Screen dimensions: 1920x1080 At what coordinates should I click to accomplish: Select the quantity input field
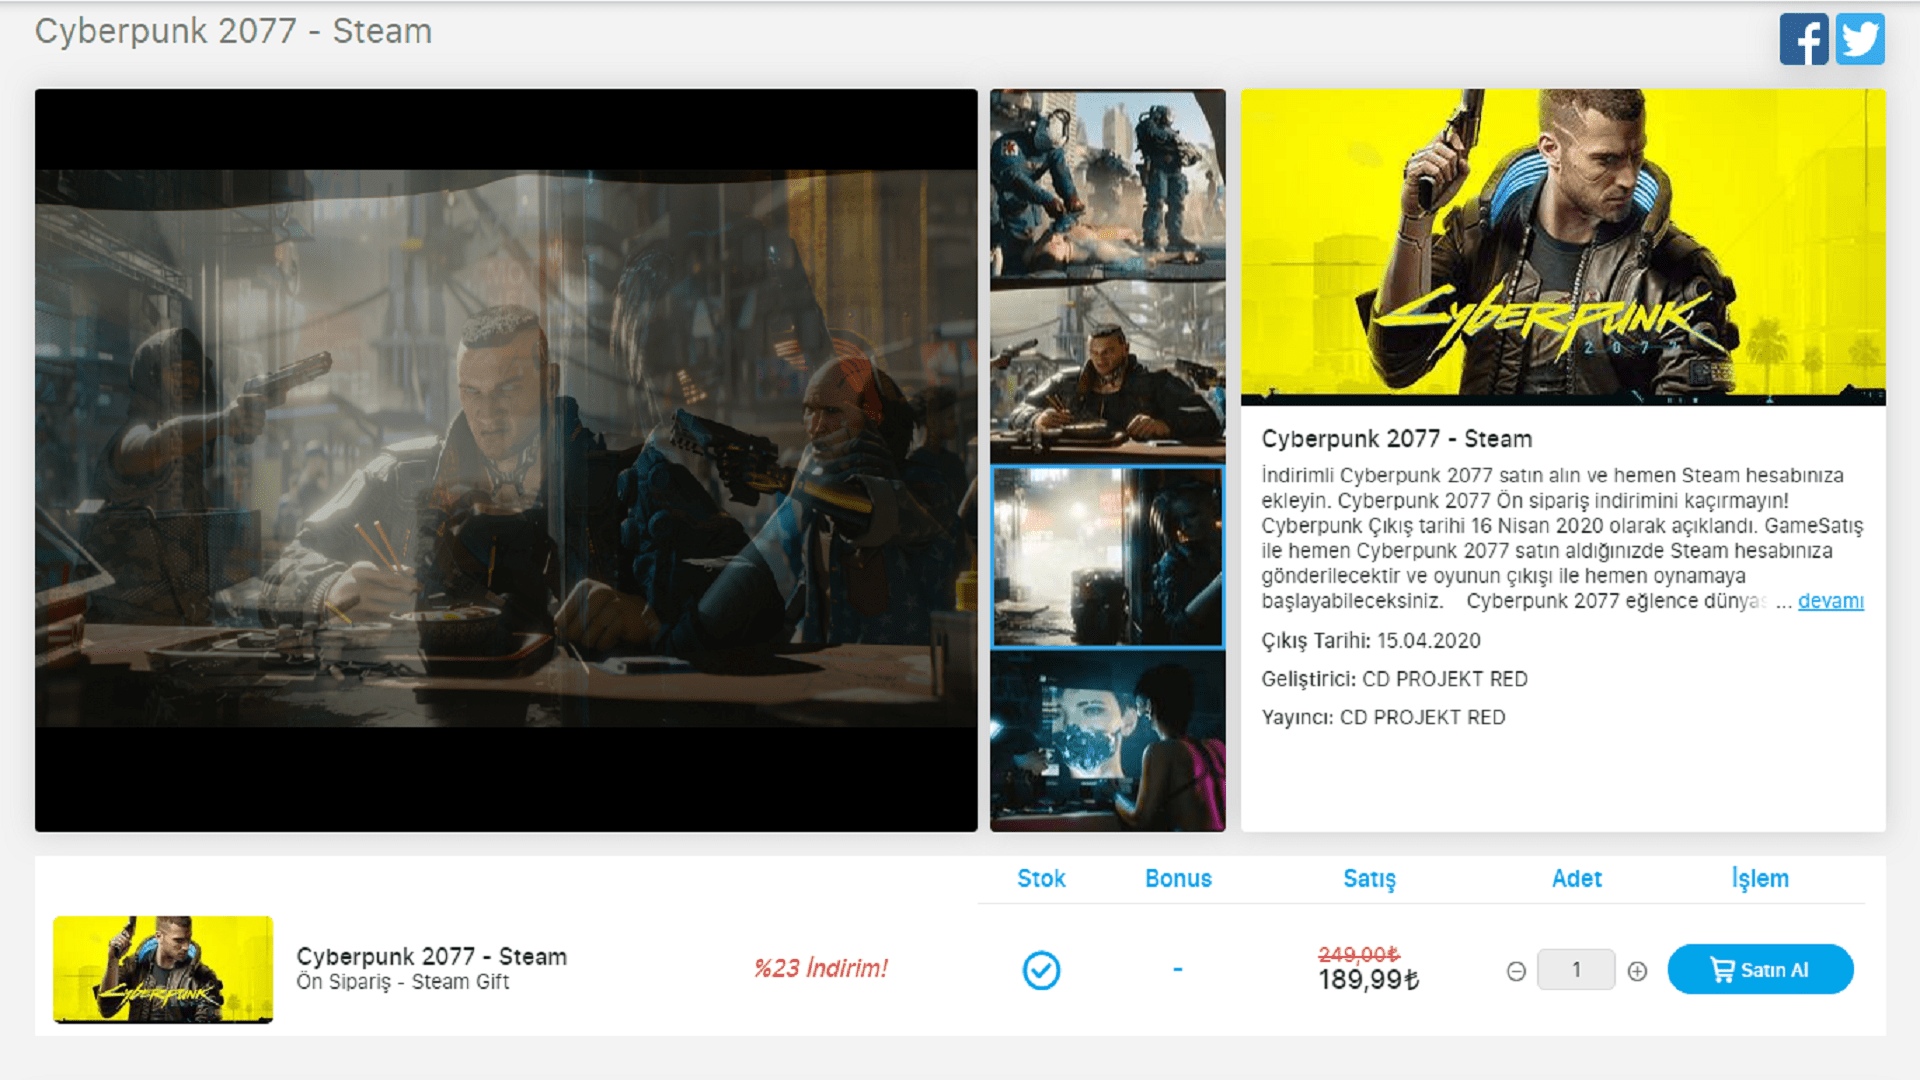(x=1576, y=969)
